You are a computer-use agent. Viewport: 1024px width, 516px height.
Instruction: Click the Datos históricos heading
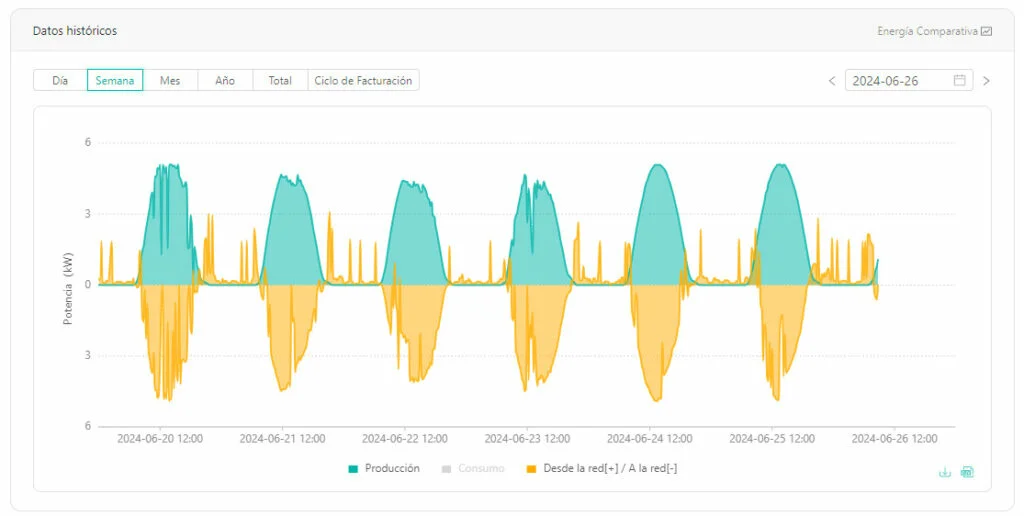point(75,31)
